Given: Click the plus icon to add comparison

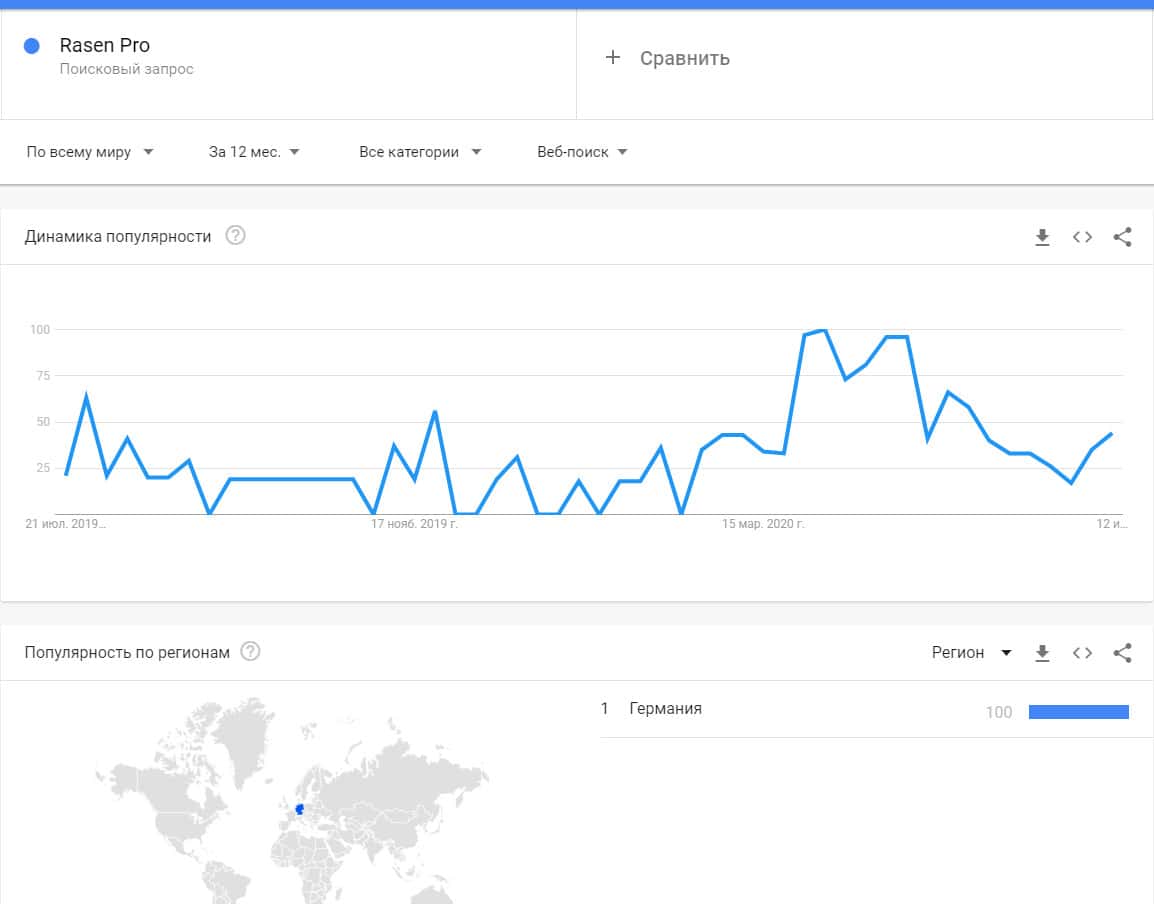Looking at the screenshot, I should (613, 58).
